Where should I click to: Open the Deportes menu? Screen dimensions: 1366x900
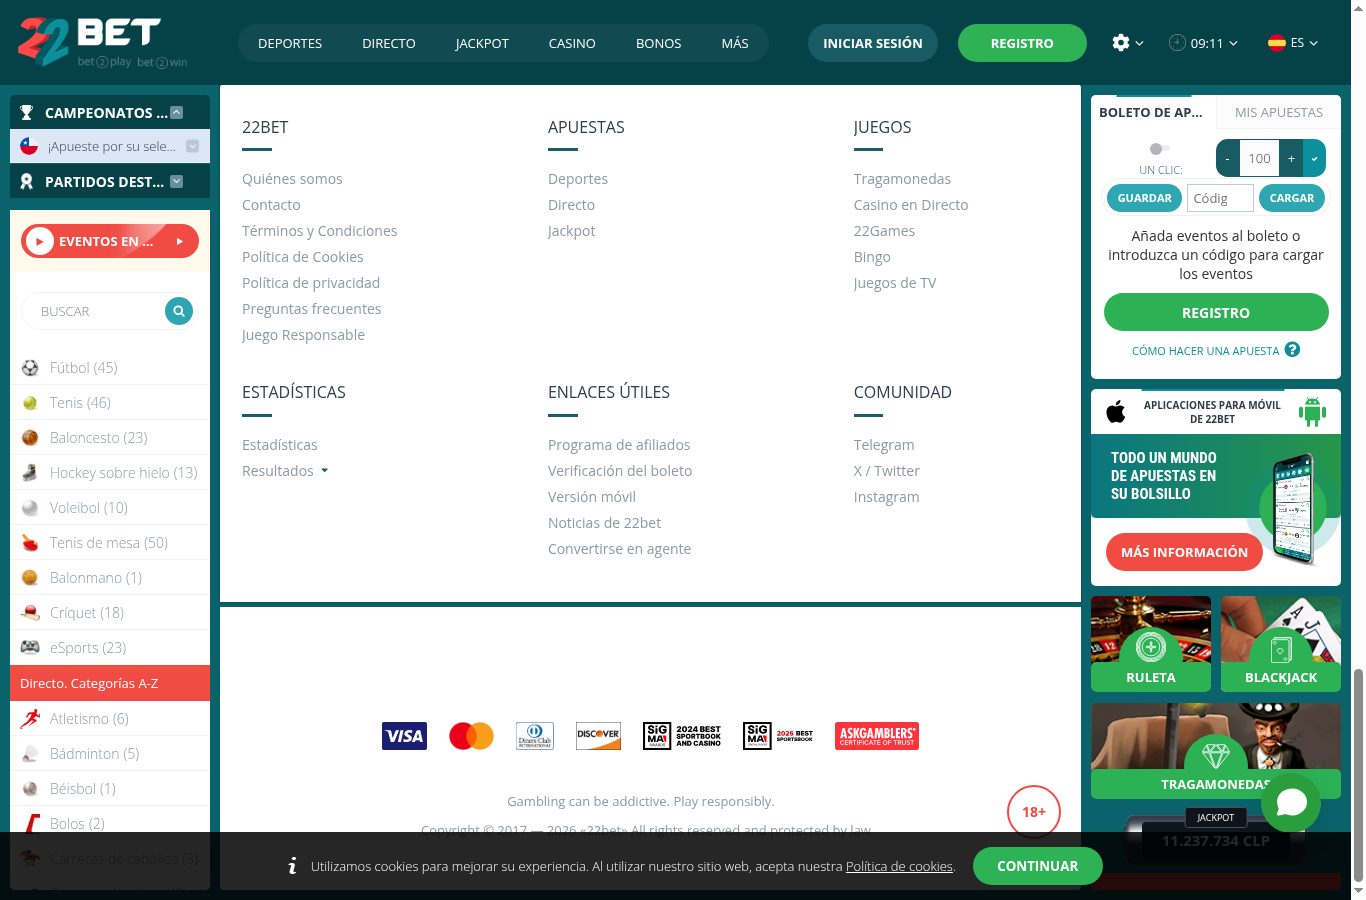(x=290, y=43)
